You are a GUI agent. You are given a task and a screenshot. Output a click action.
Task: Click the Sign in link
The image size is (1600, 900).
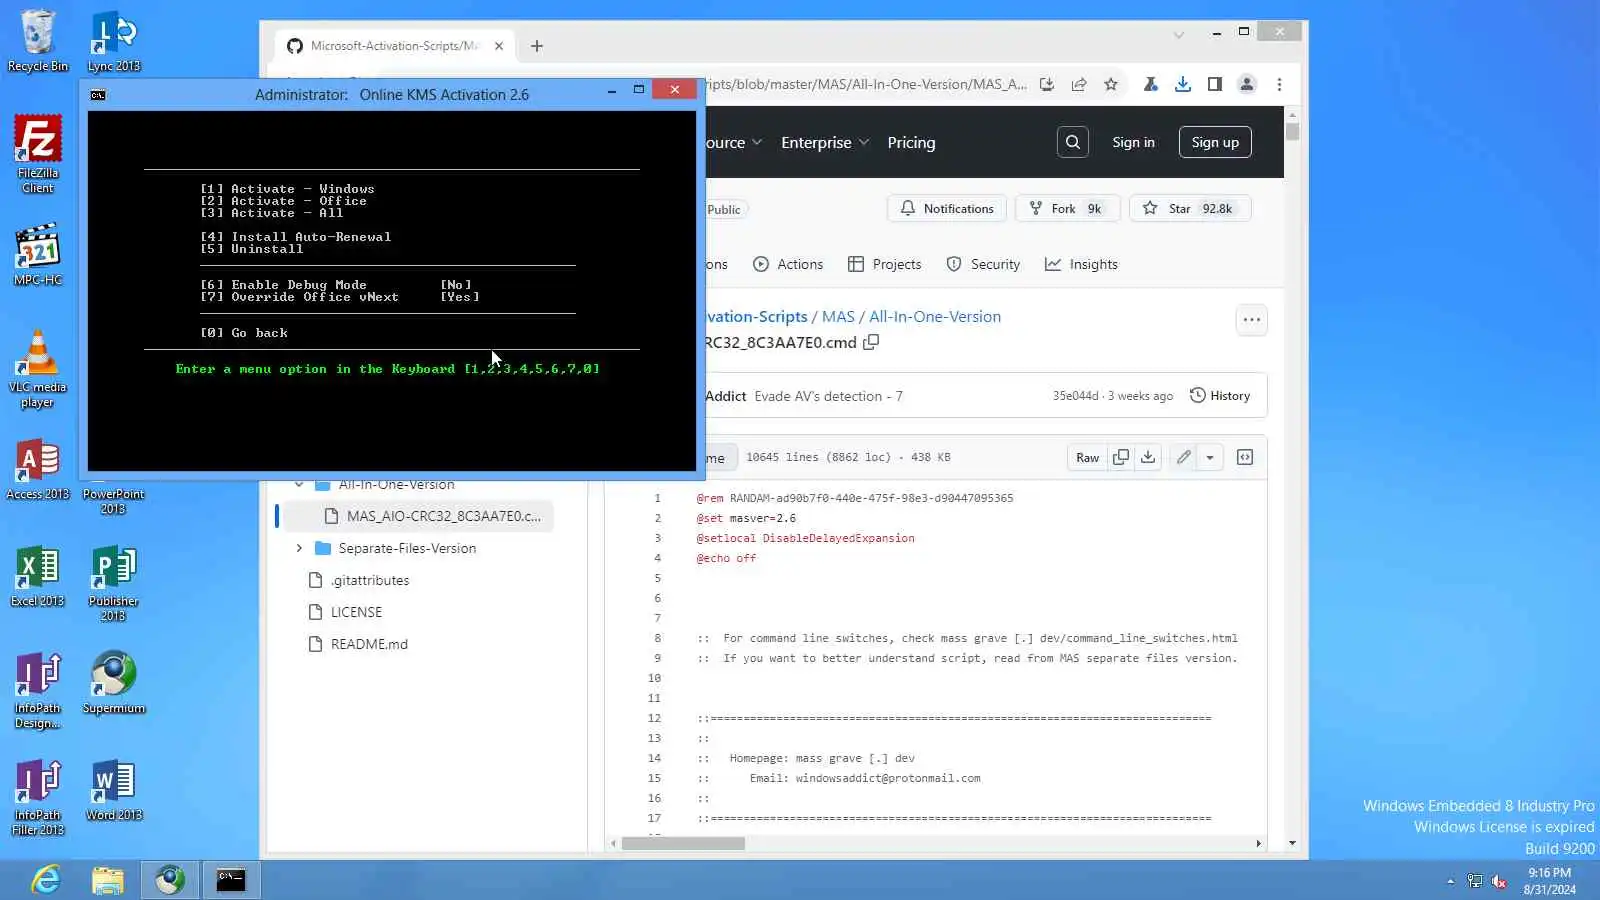pyautogui.click(x=1133, y=142)
